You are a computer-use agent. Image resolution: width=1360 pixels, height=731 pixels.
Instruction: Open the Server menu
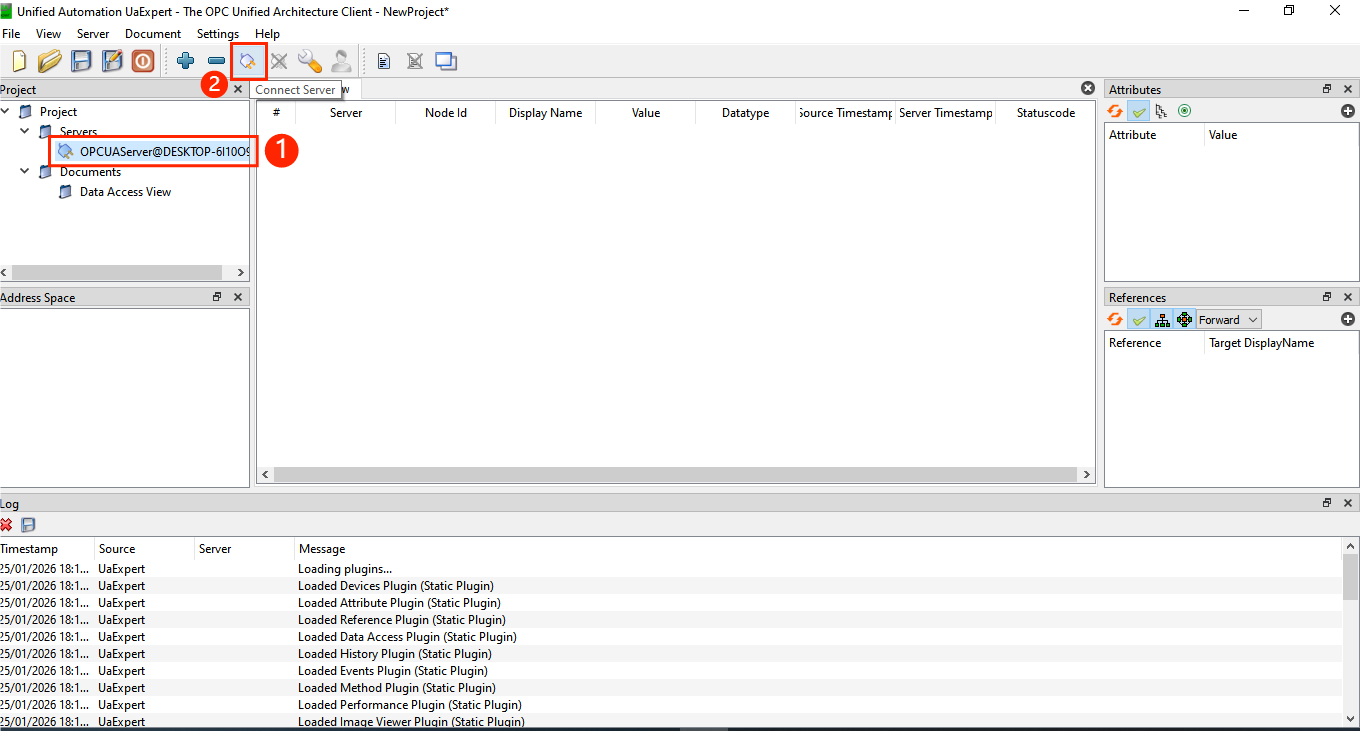(x=93, y=34)
